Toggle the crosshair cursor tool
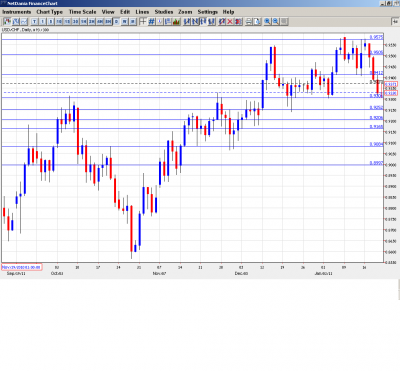The image size is (400, 371). tap(143, 22)
